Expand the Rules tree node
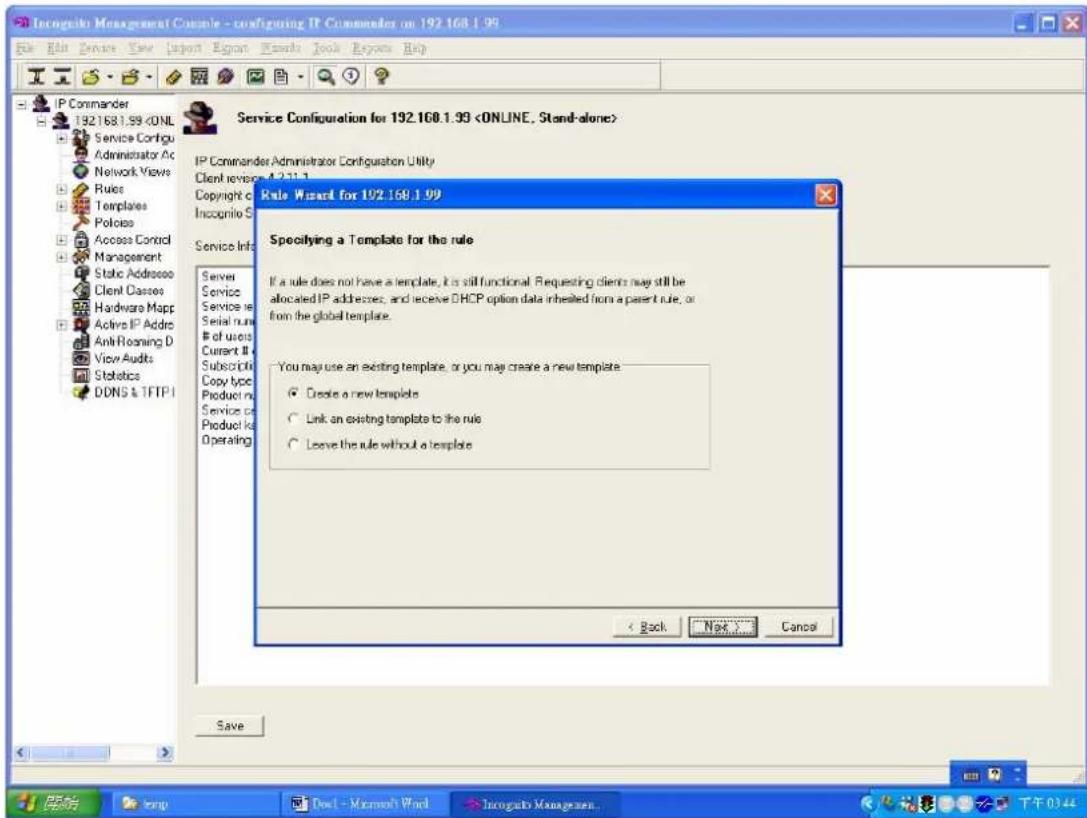This screenshot has width=1087, height=818. pyautogui.click(x=62, y=189)
